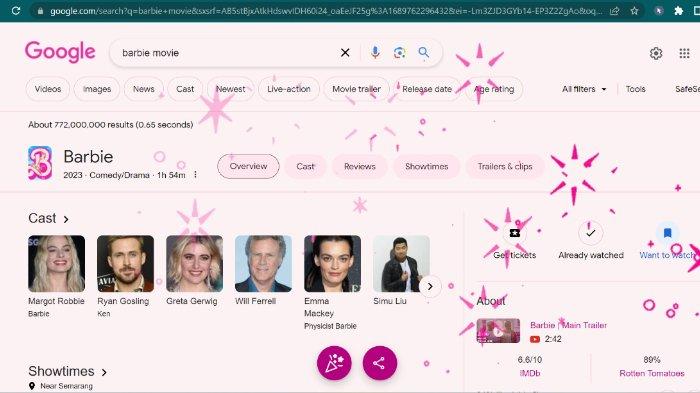This screenshot has width=700, height=393.
Task: Open the Google apps grid
Action: 684,54
